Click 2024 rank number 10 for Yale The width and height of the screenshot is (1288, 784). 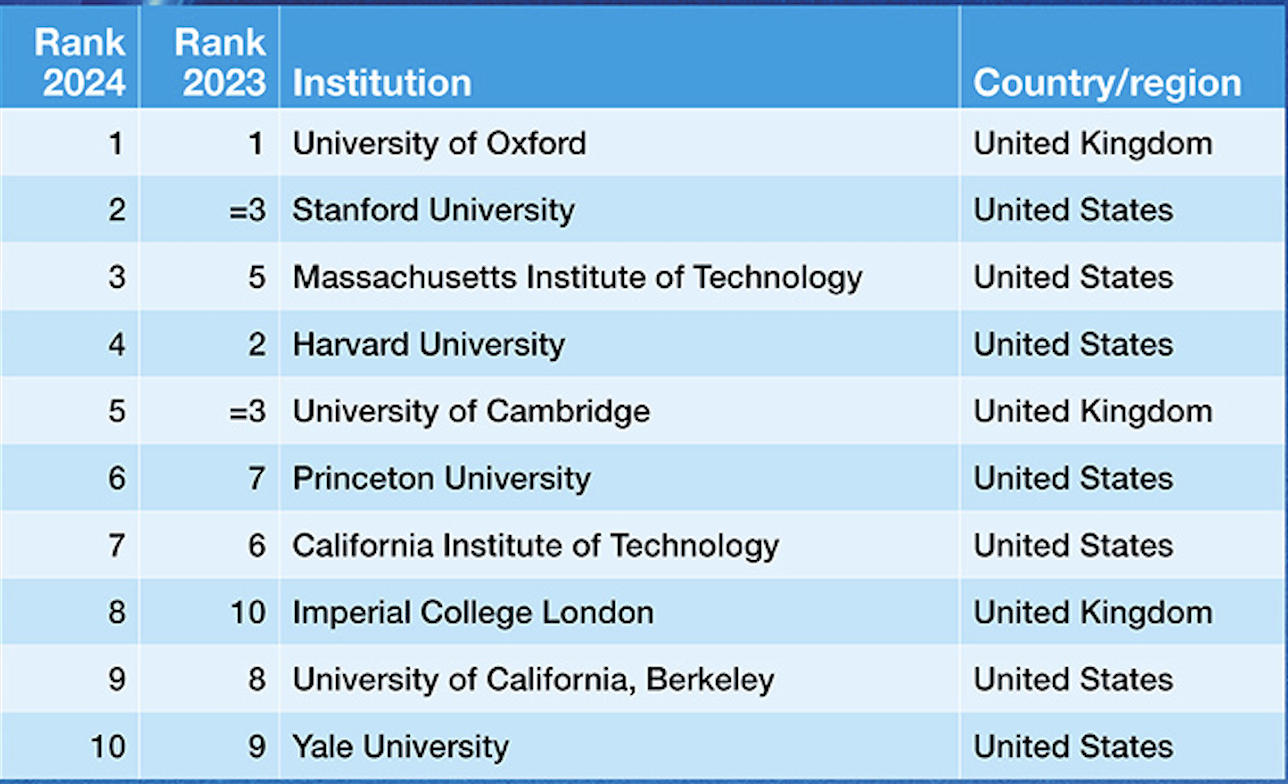point(108,746)
